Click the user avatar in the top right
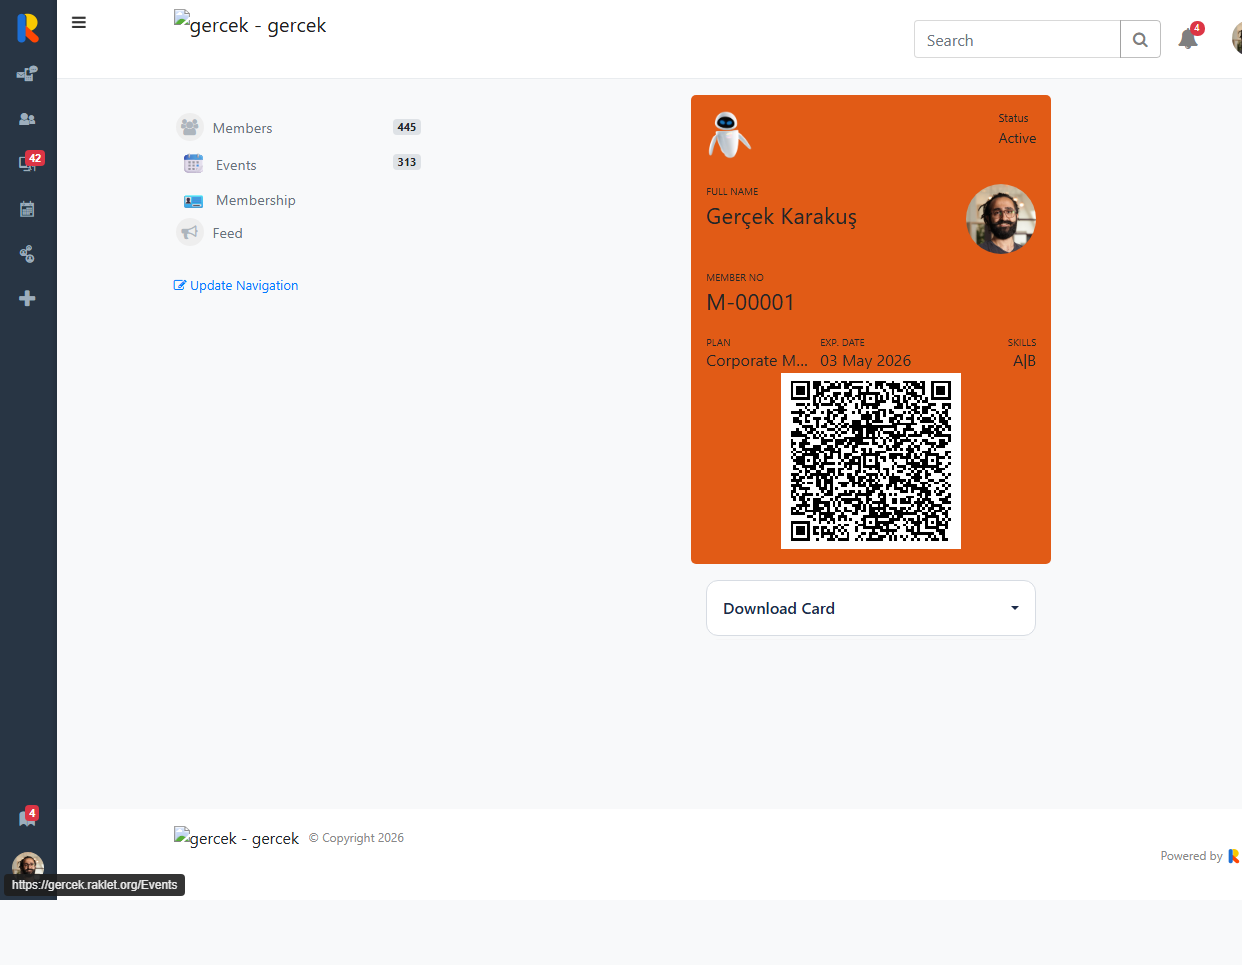 click(1237, 39)
